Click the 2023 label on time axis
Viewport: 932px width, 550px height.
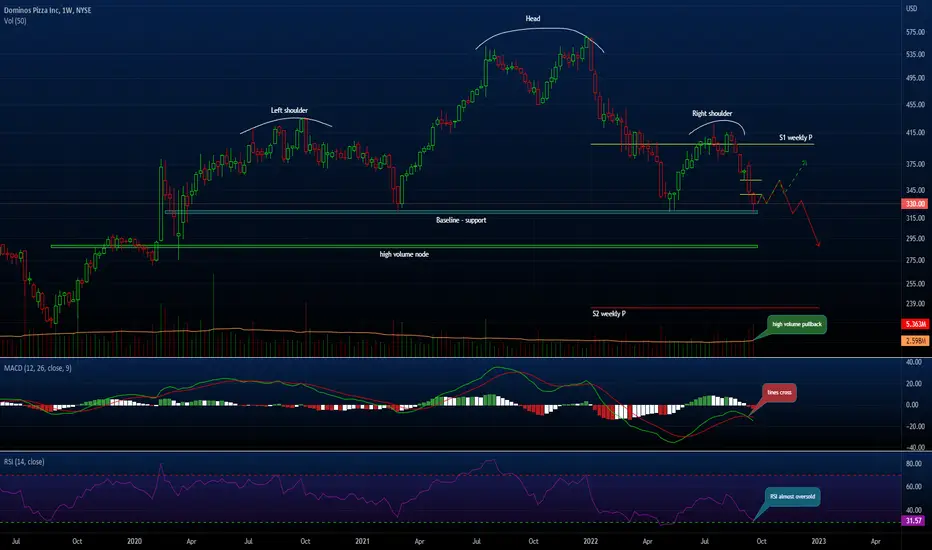coord(818,541)
